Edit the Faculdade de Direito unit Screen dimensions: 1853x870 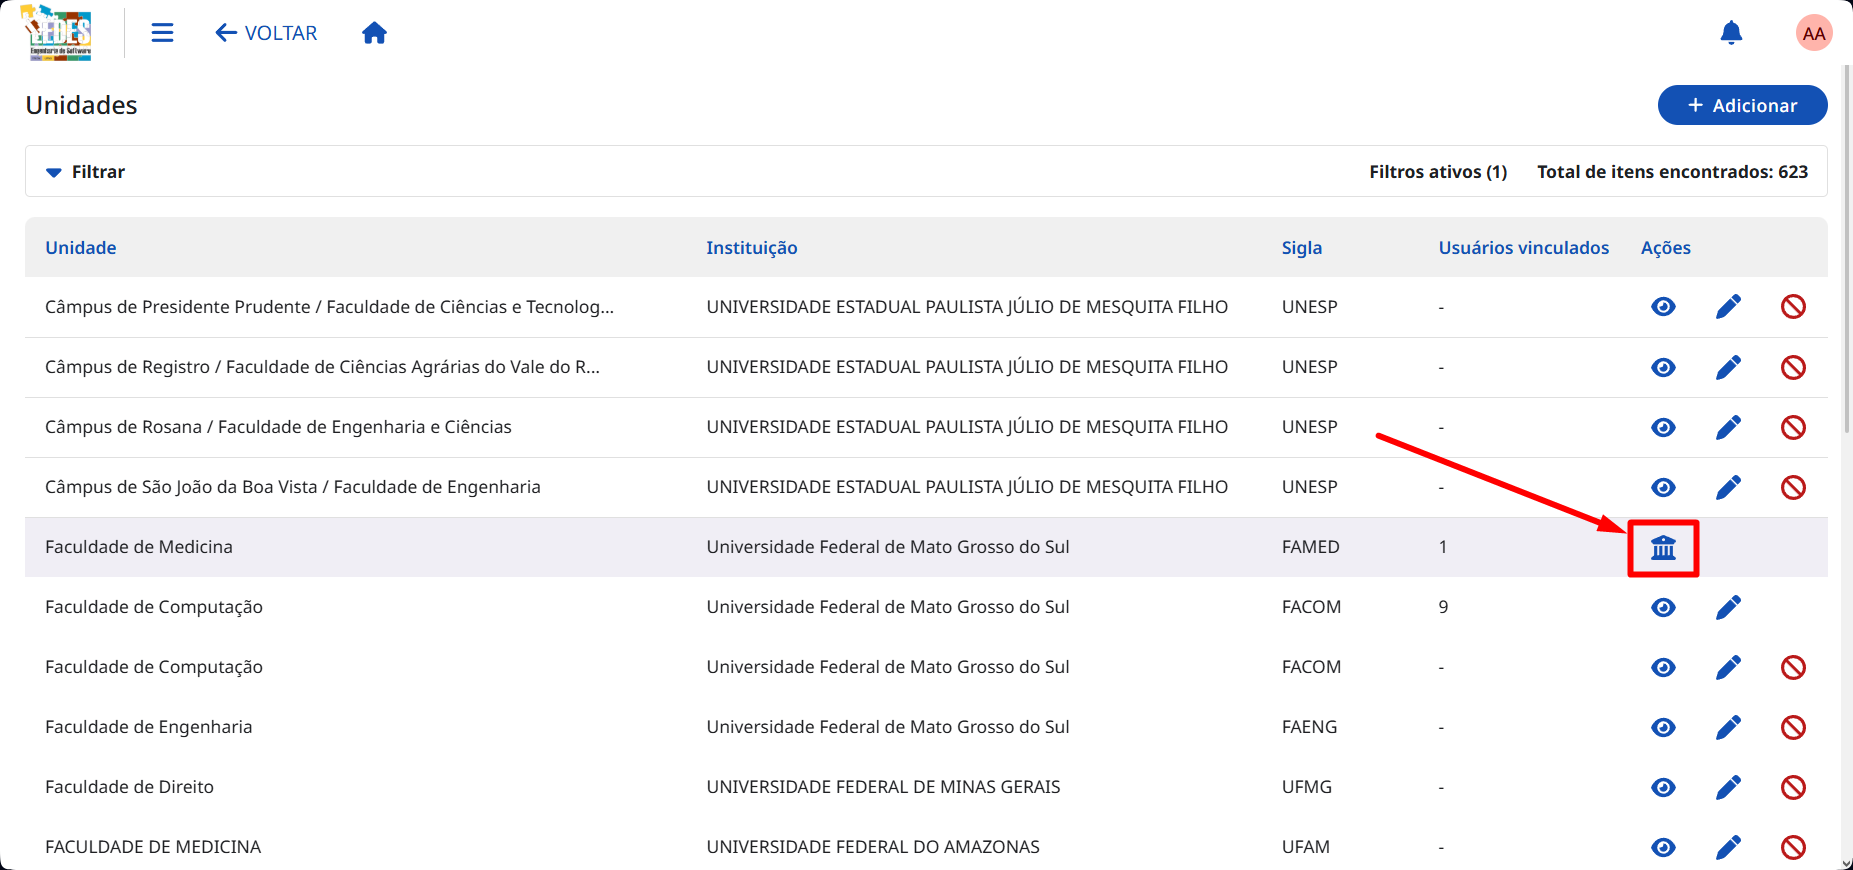point(1728,787)
